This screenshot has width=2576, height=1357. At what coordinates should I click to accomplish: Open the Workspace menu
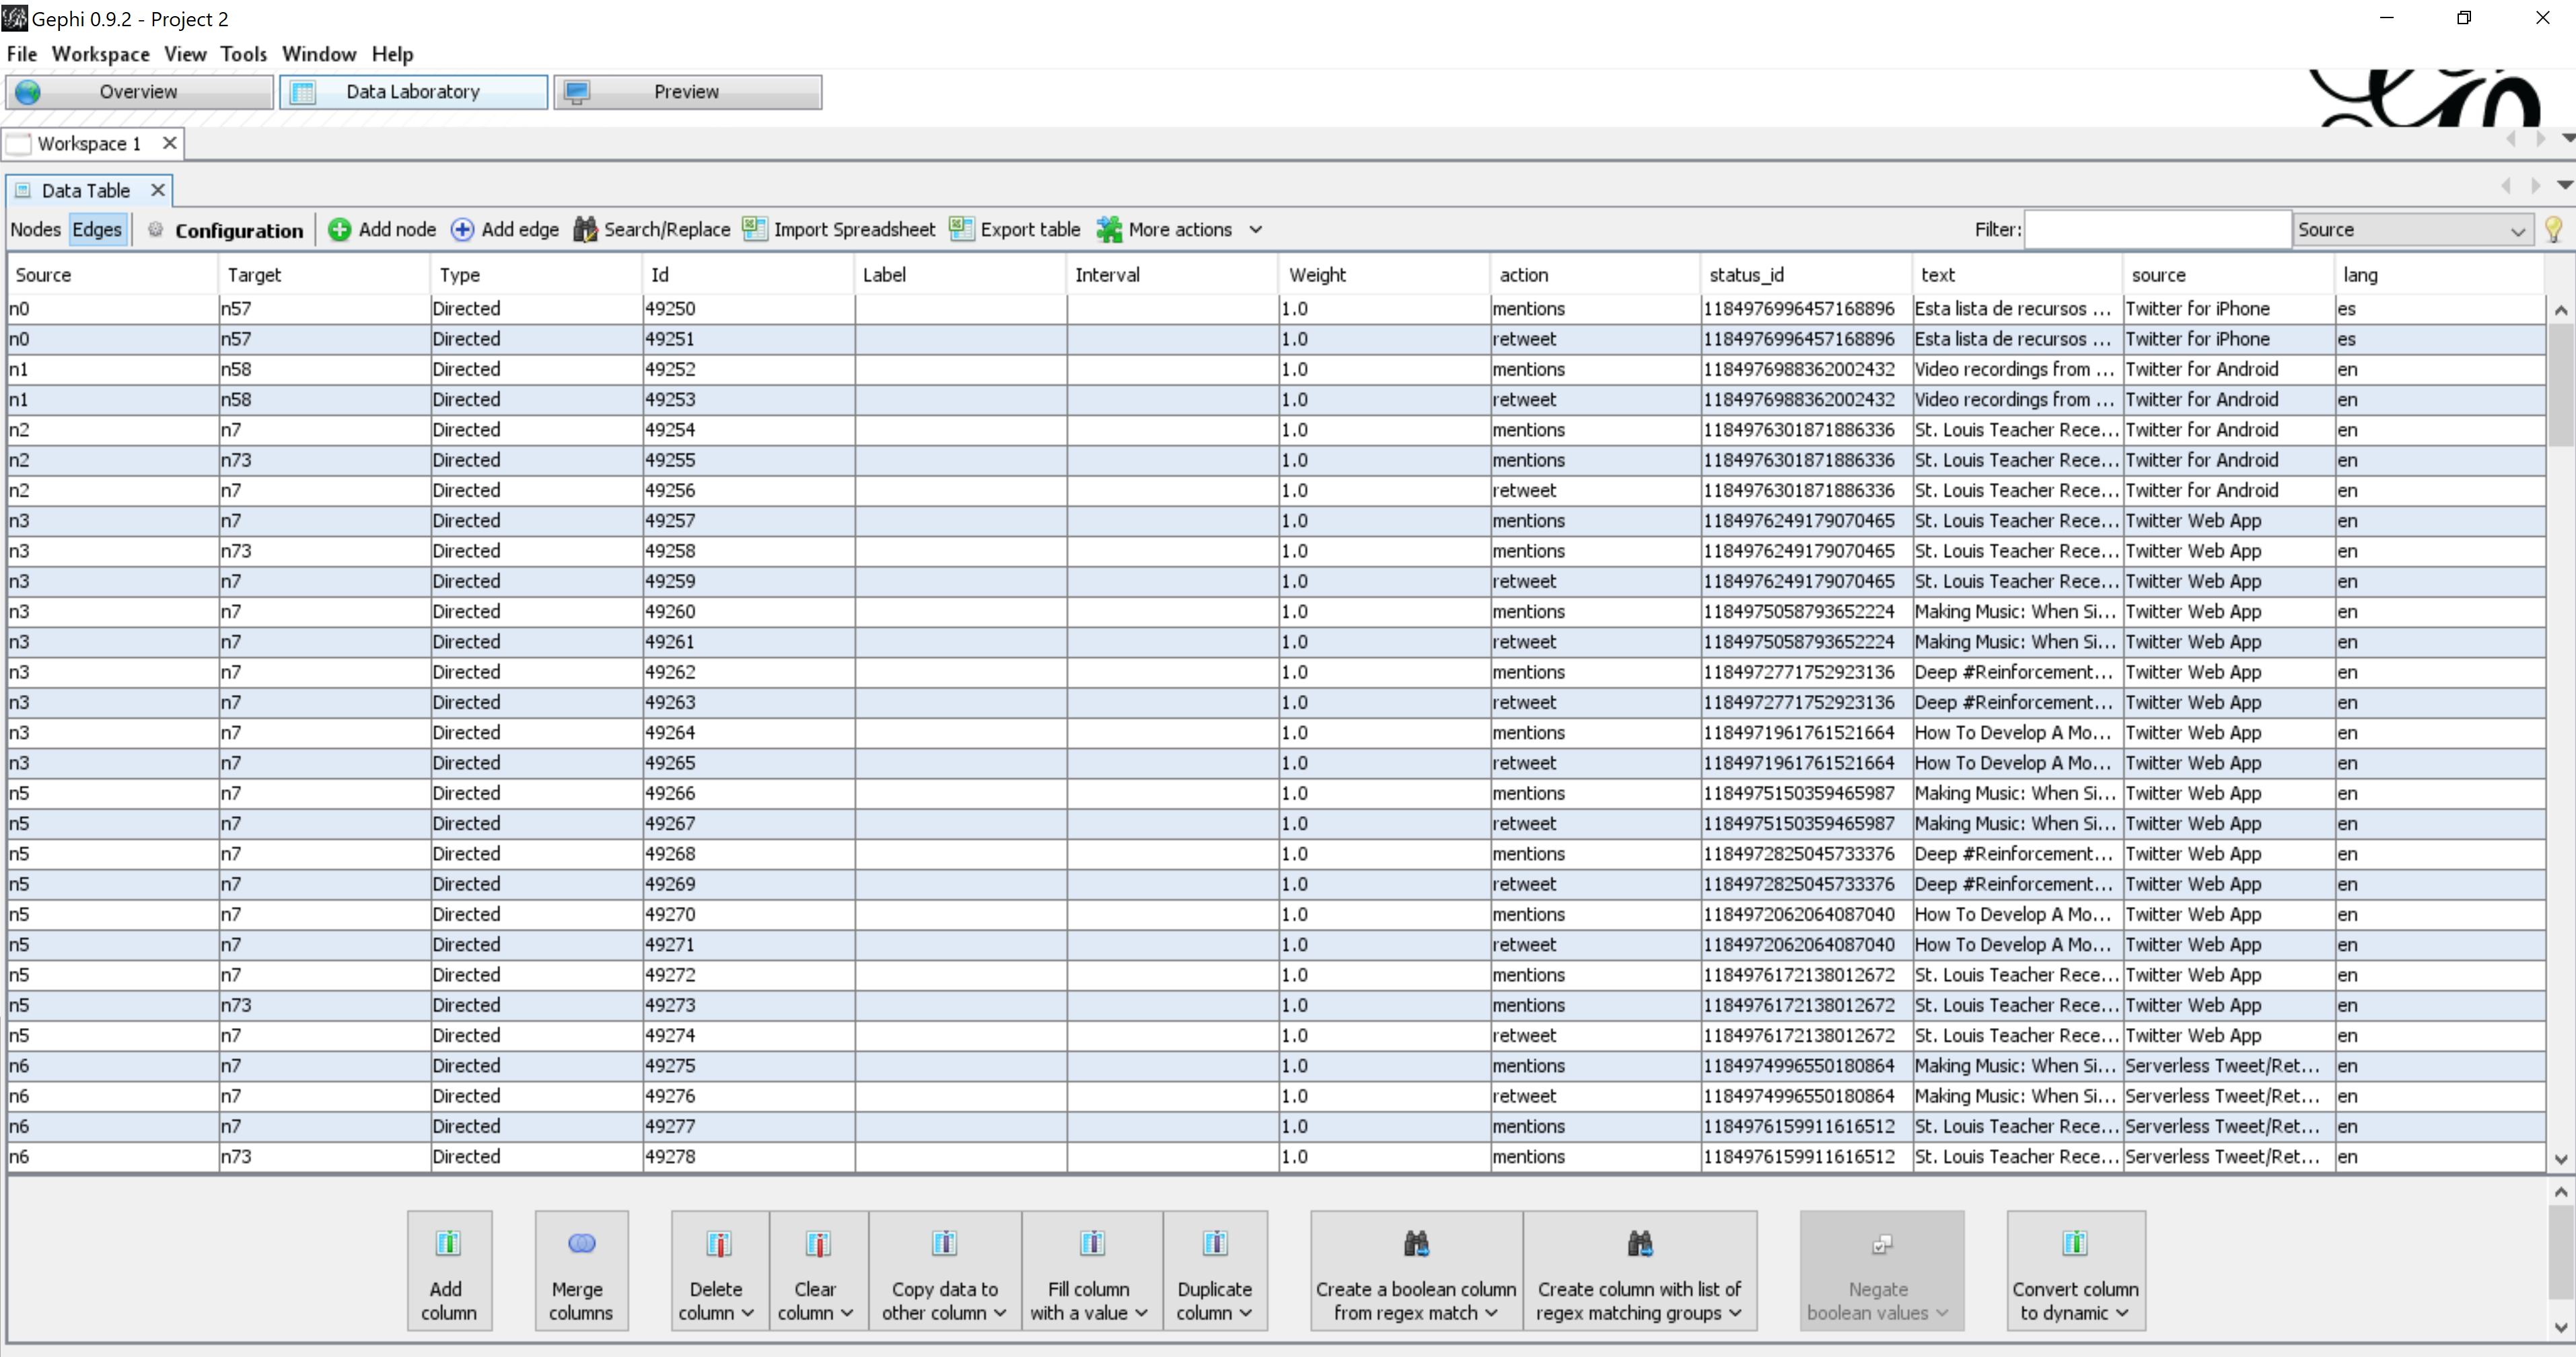[x=100, y=54]
